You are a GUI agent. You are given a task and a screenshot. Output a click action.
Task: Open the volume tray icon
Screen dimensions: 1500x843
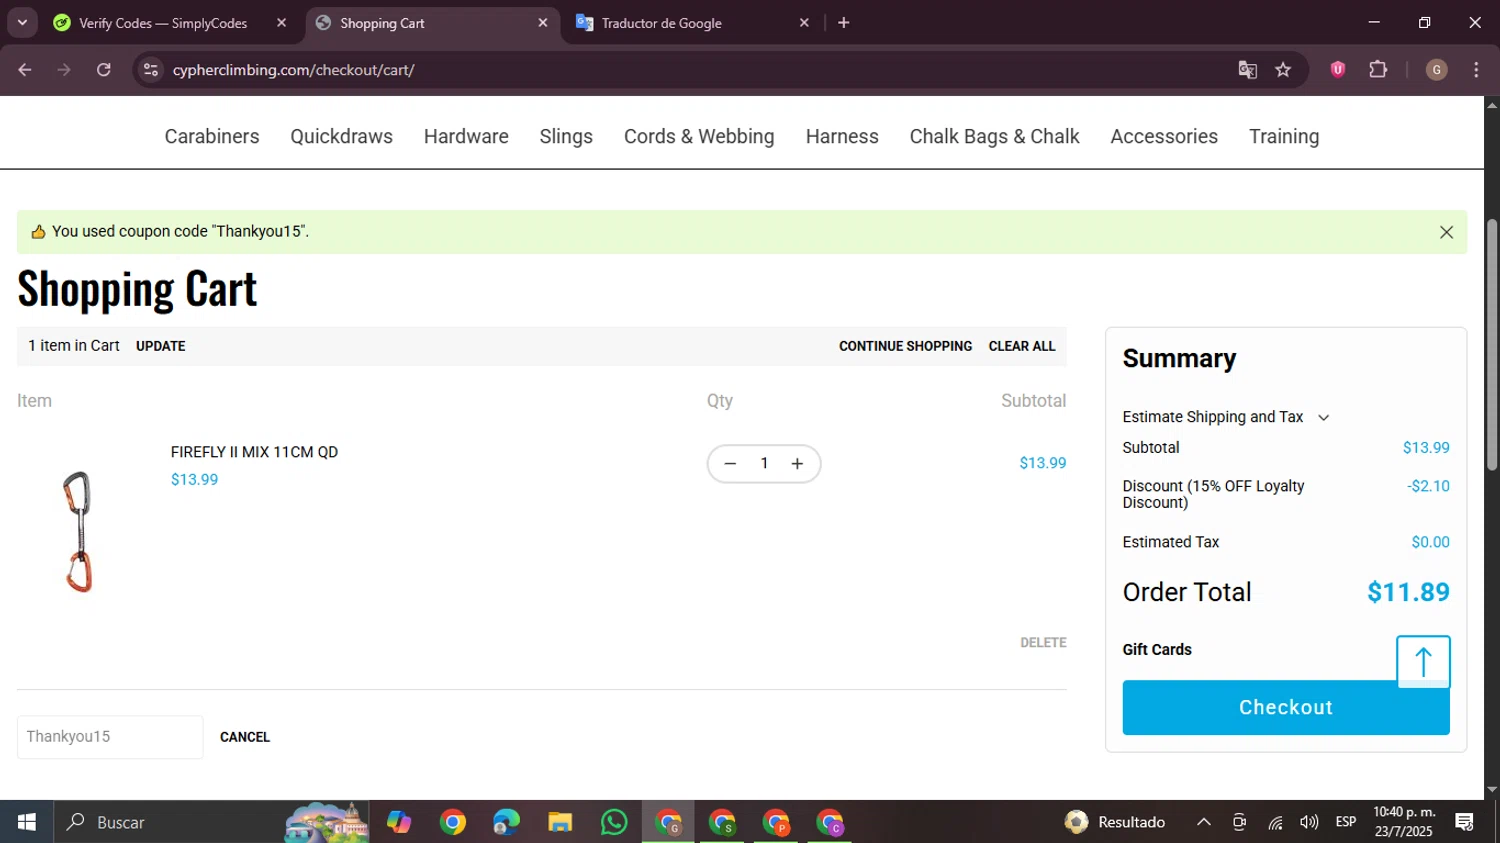pyautogui.click(x=1309, y=822)
